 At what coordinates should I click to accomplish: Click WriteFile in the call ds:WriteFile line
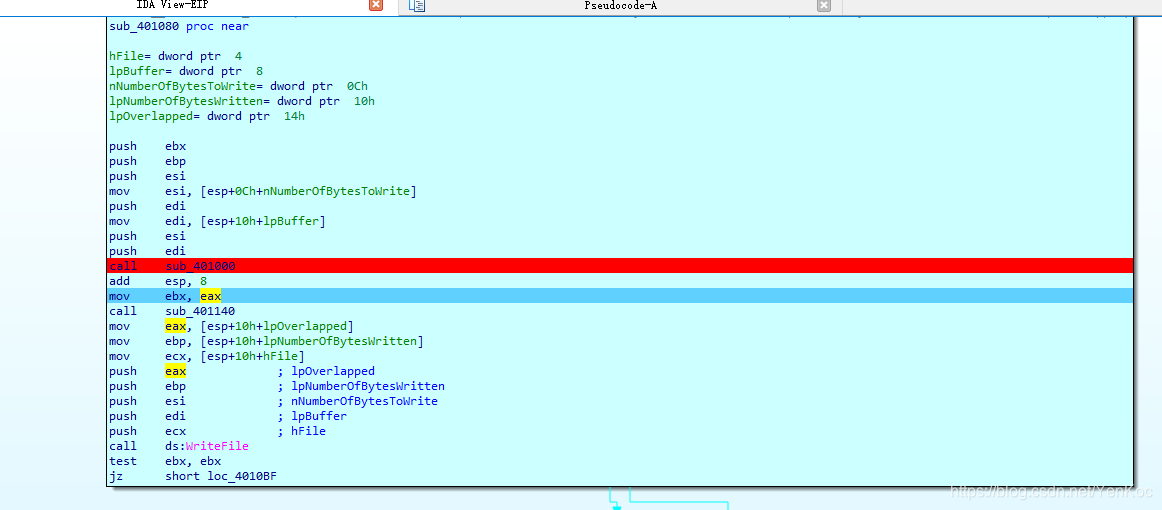217,446
